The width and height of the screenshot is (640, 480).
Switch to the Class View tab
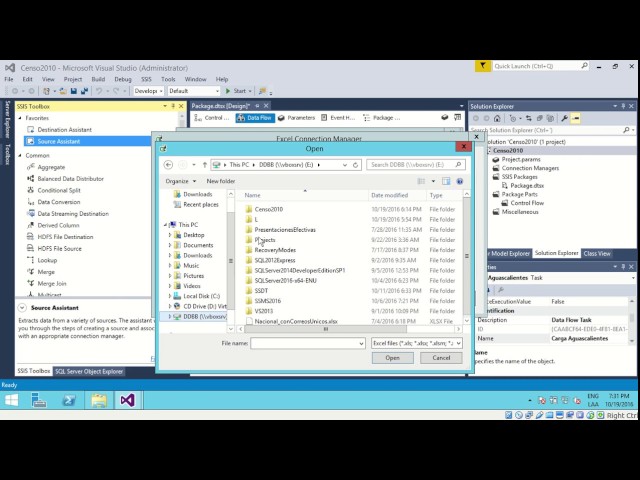pos(597,253)
